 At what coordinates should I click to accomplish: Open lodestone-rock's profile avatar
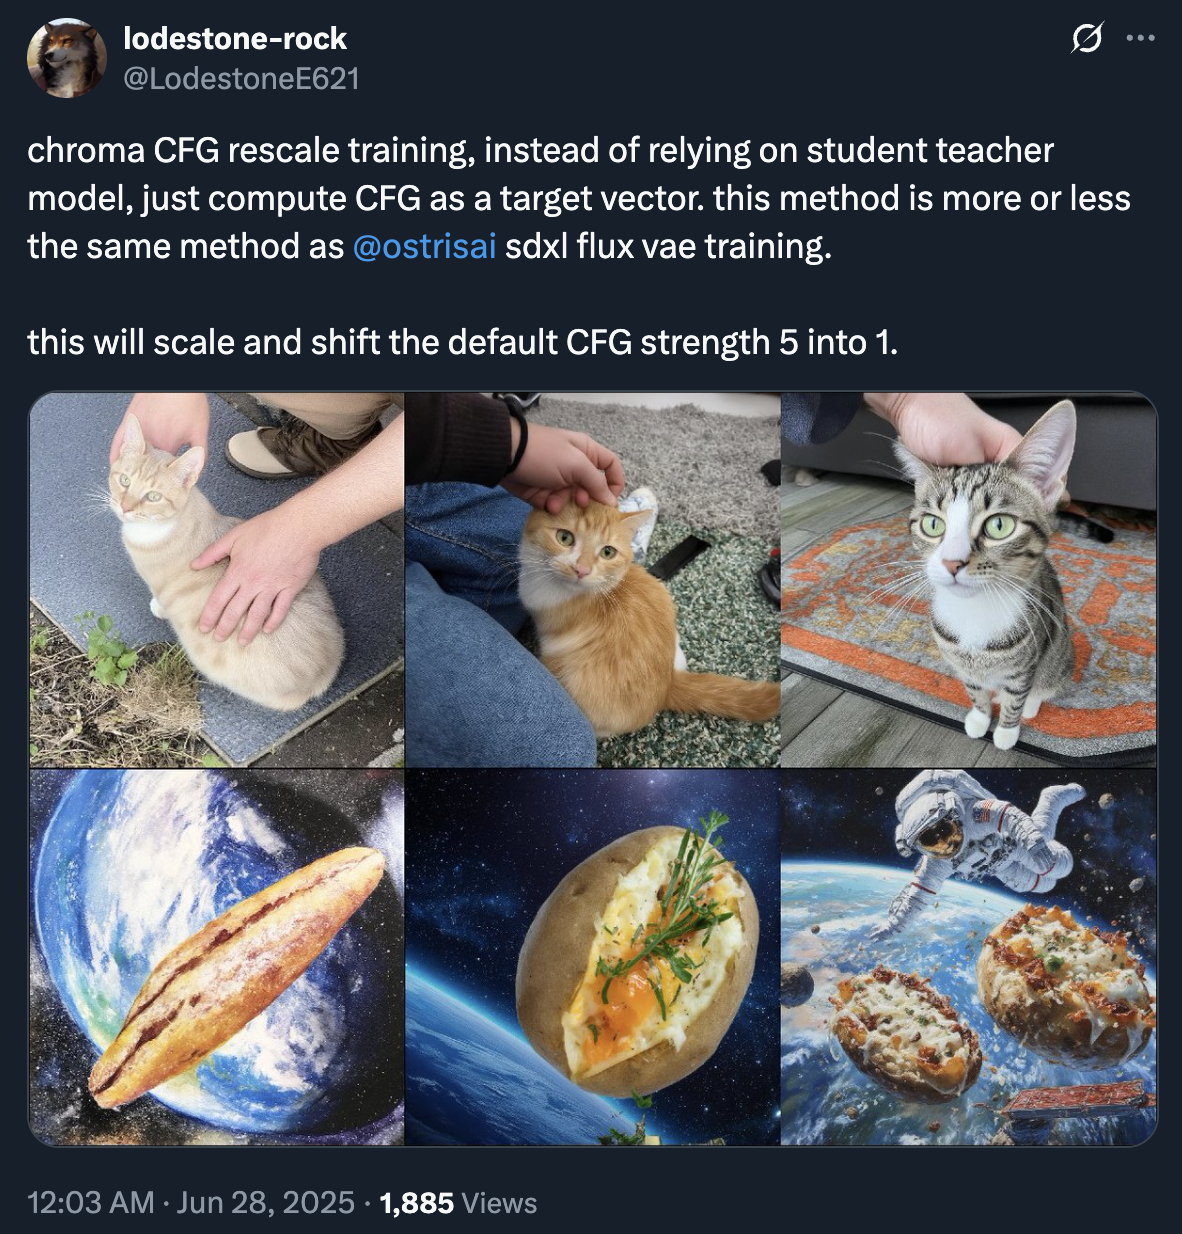(x=67, y=58)
